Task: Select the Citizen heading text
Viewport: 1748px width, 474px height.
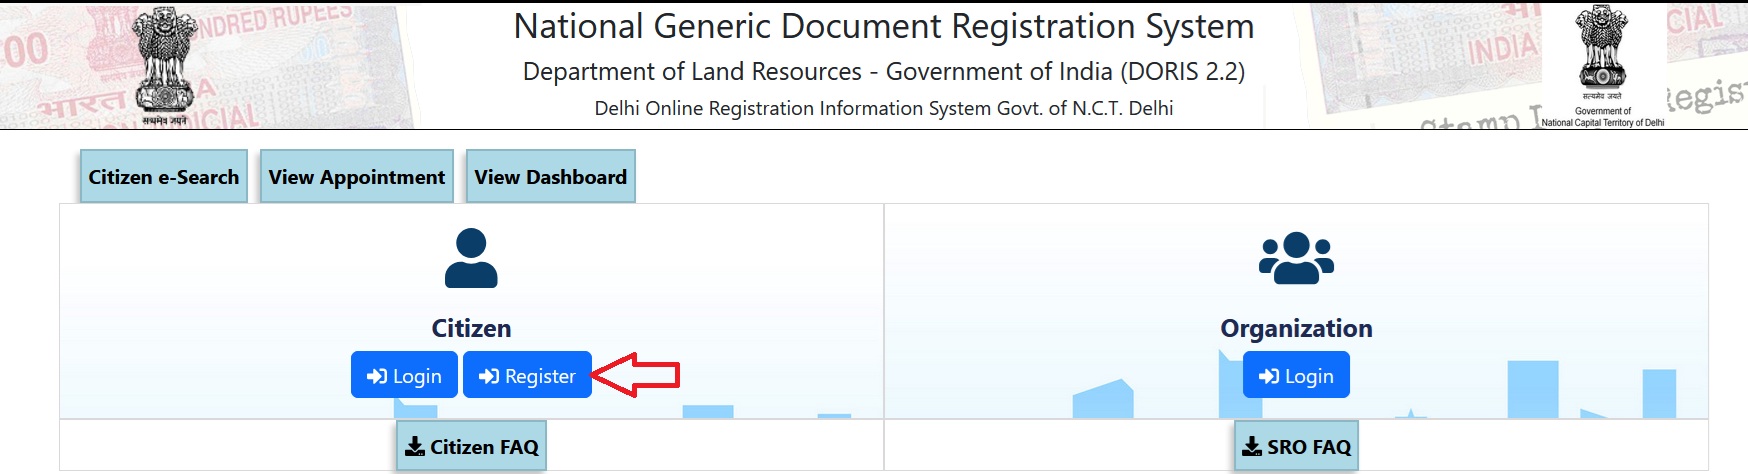Action: (471, 328)
